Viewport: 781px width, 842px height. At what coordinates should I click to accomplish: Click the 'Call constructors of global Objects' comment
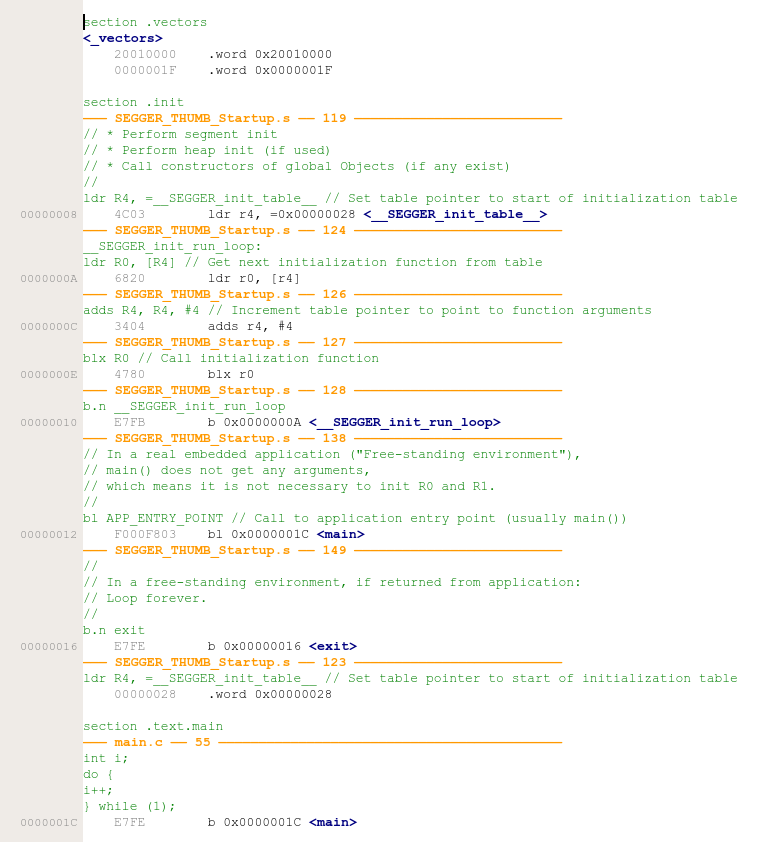[x=296, y=166]
